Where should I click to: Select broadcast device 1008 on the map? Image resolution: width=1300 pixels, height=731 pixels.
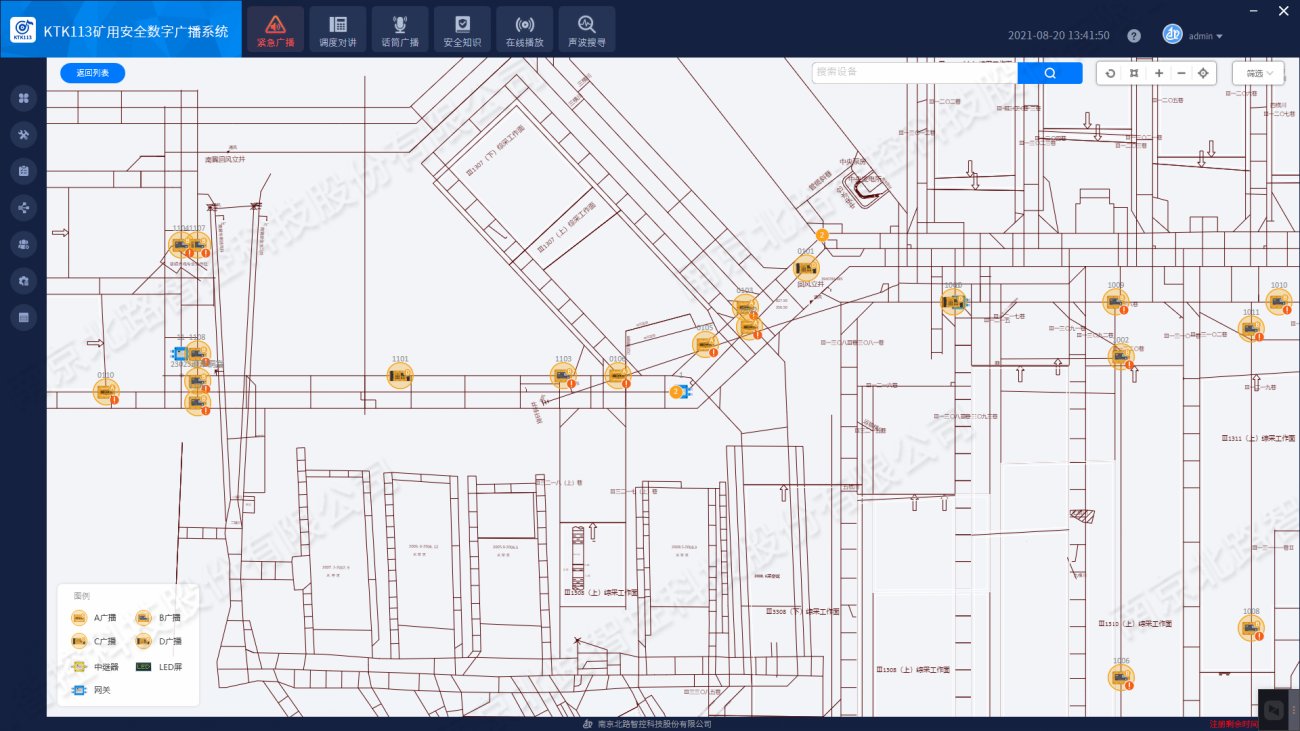(x=1250, y=628)
